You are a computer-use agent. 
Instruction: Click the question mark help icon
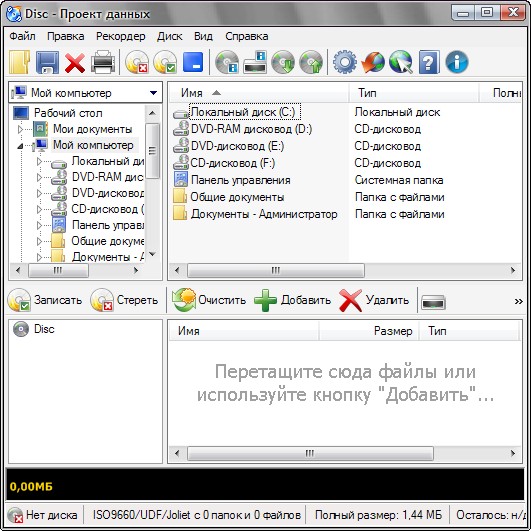[429, 62]
